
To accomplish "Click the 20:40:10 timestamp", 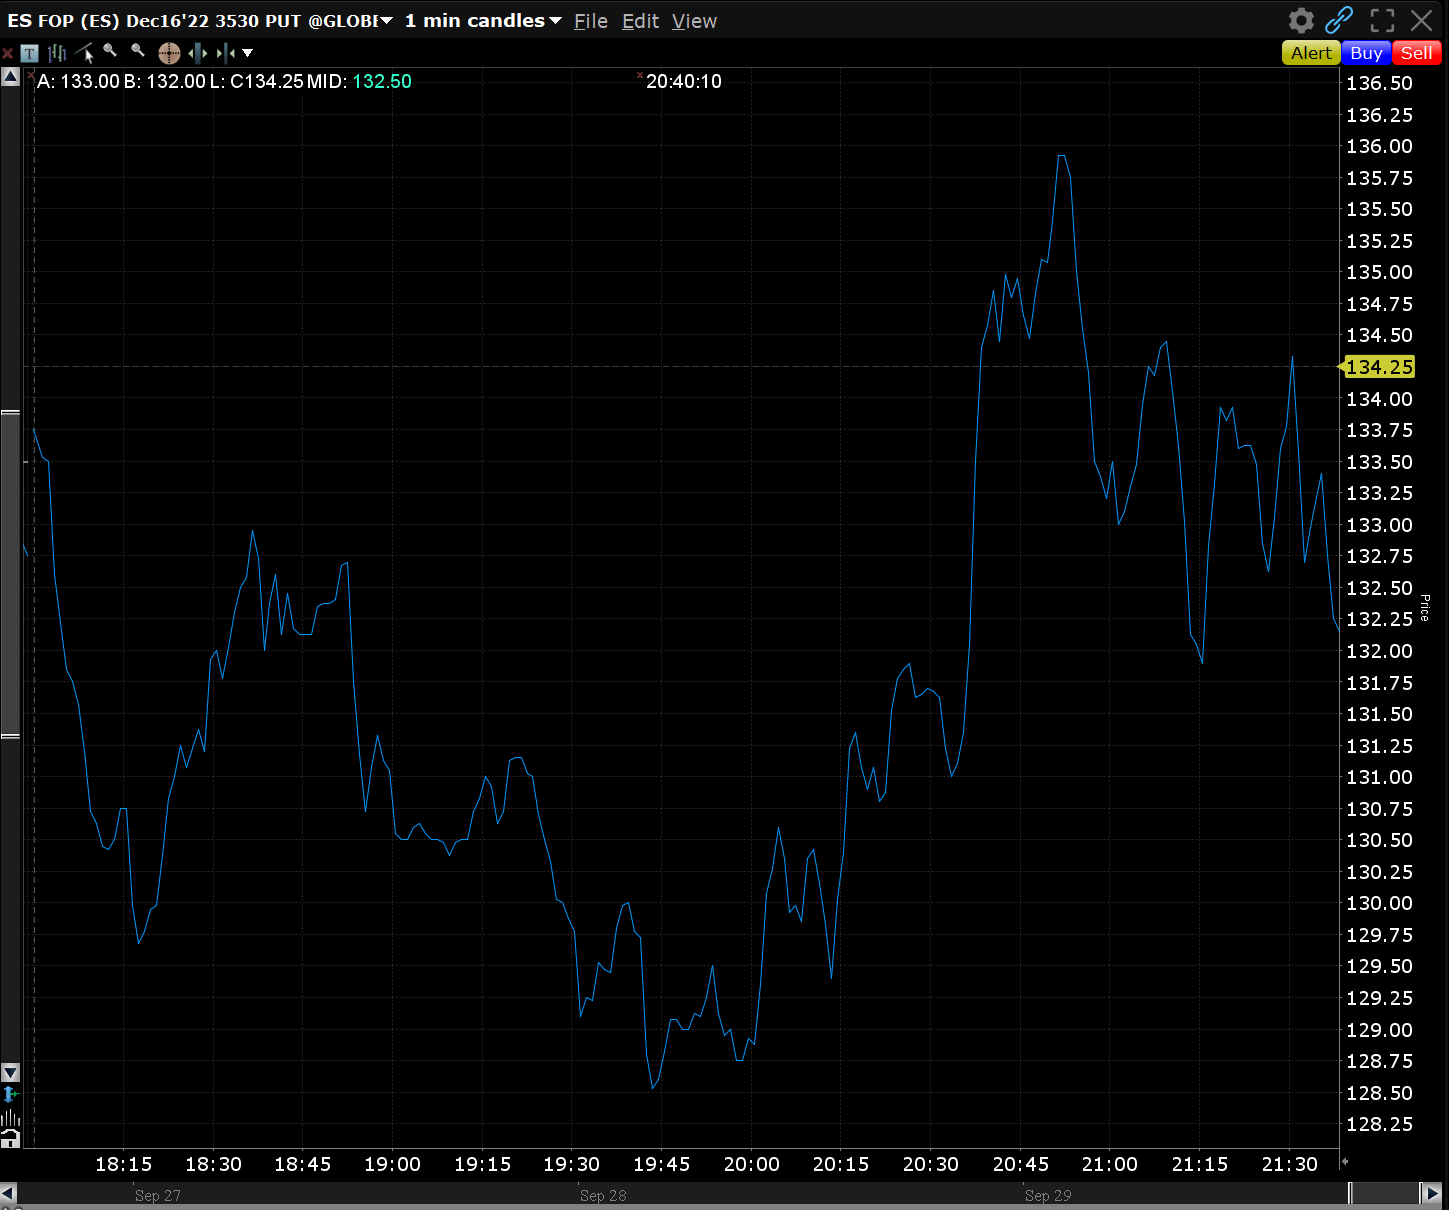I will tap(684, 82).
